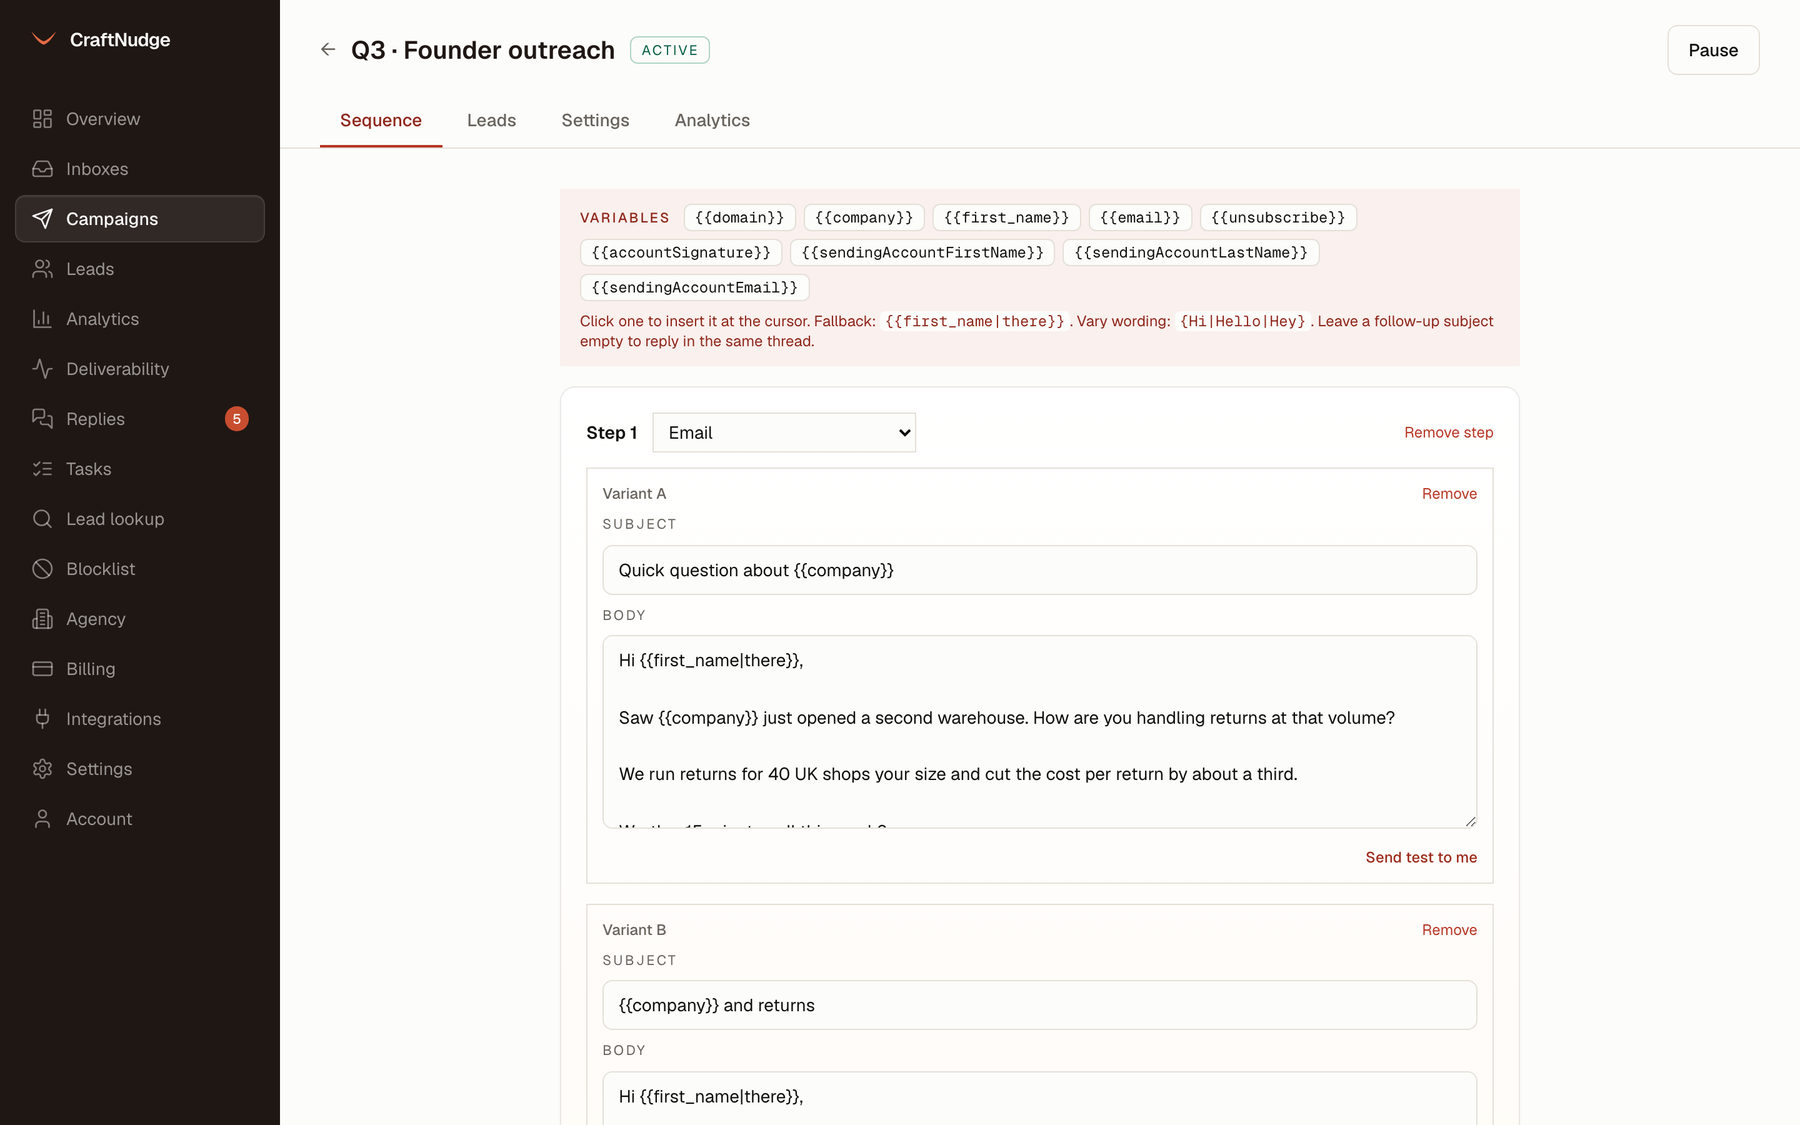Click the Analytics bar-chart icon in sidebar

42,319
